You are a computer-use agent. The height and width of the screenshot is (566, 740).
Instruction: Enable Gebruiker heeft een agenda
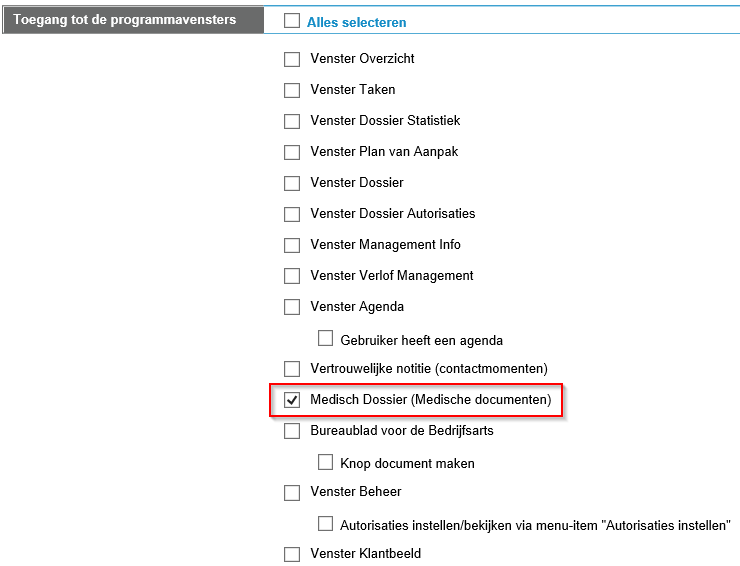click(325, 339)
